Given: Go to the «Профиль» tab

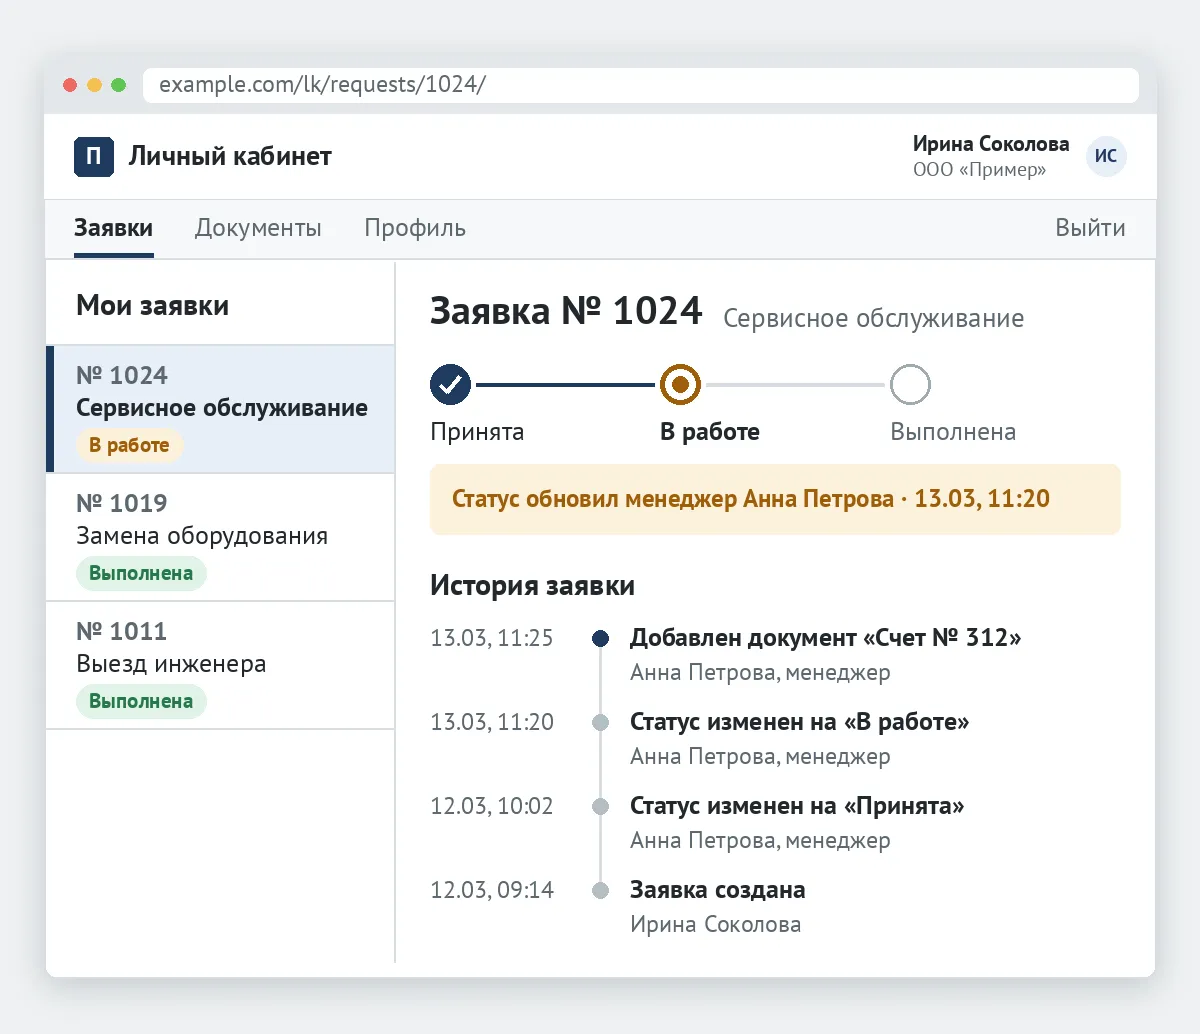Looking at the screenshot, I should pyautogui.click(x=415, y=228).
